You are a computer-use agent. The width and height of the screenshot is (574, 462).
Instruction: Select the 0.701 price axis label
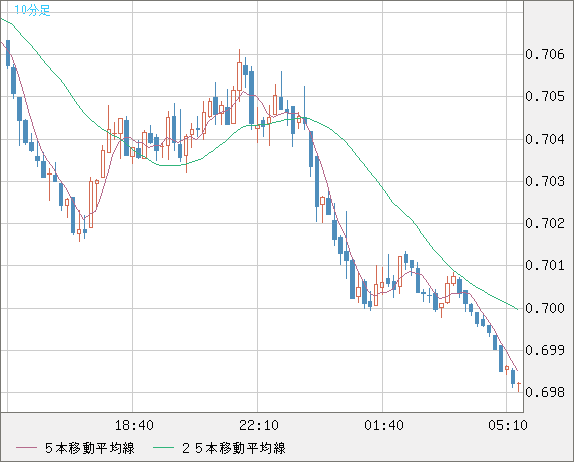click(545, 265)
